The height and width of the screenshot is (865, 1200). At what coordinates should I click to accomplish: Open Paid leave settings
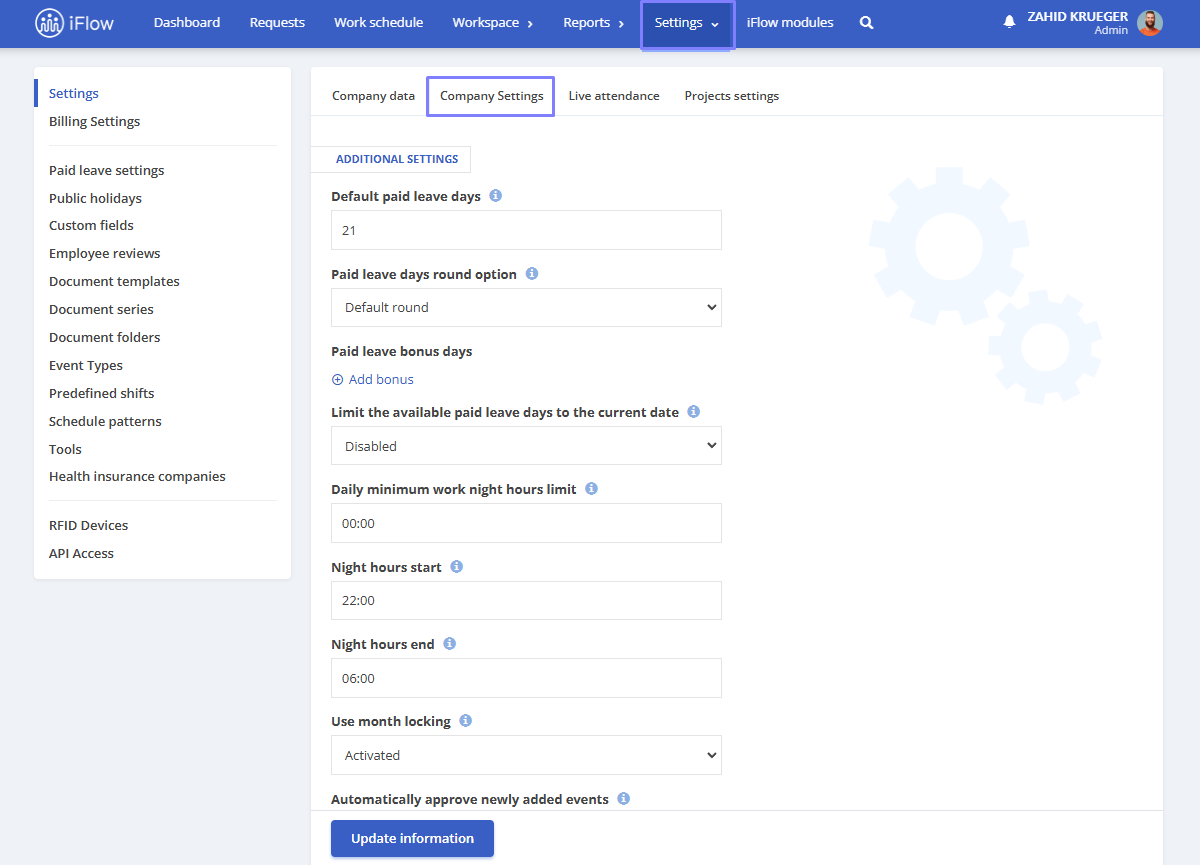[106, 170]
